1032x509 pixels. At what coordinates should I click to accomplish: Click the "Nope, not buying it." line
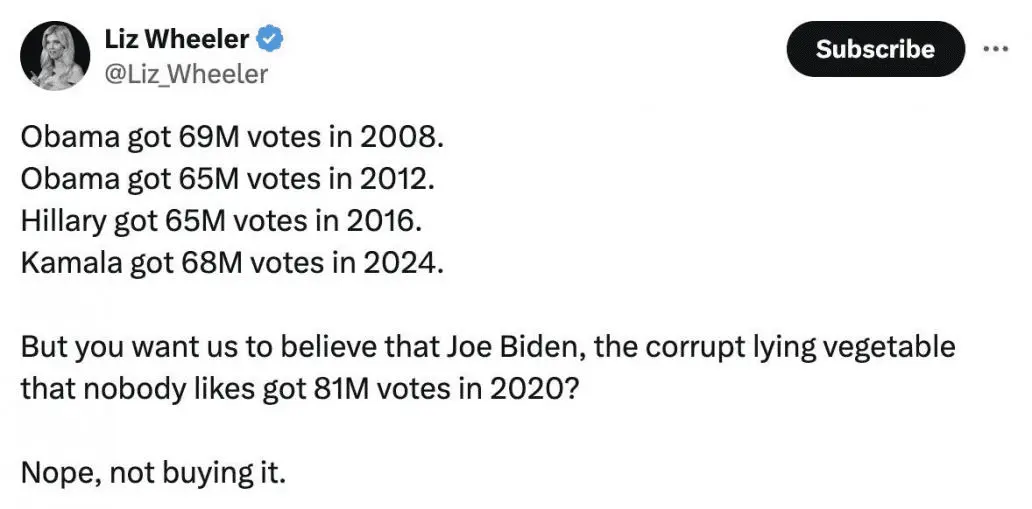tap(153, 471)
